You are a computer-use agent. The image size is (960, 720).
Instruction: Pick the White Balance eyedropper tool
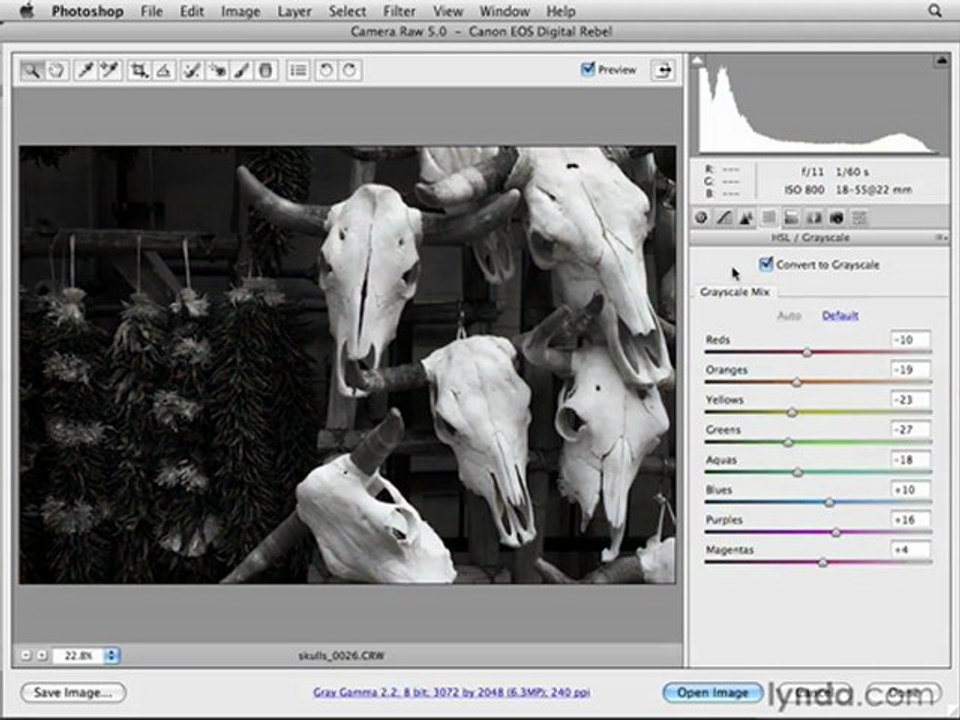(x=85, y=70)
